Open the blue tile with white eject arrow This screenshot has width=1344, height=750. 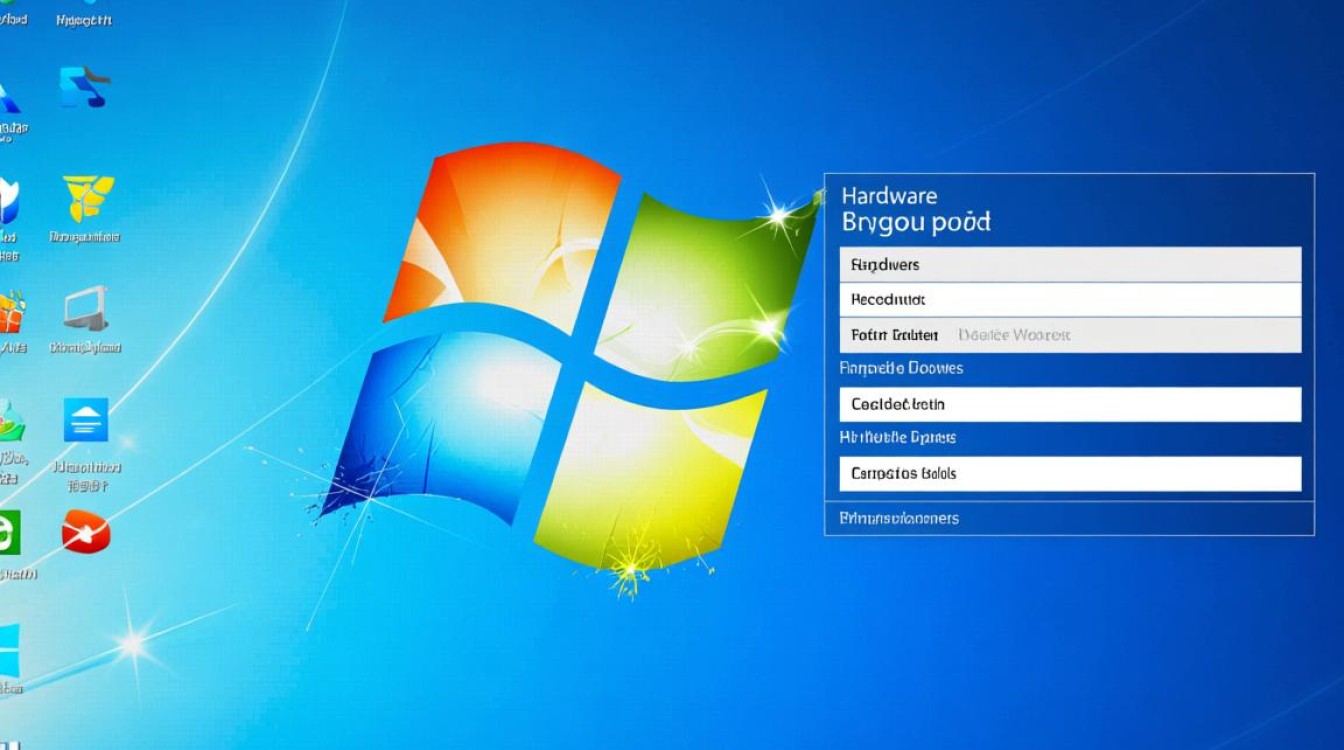tap(86, 420)
